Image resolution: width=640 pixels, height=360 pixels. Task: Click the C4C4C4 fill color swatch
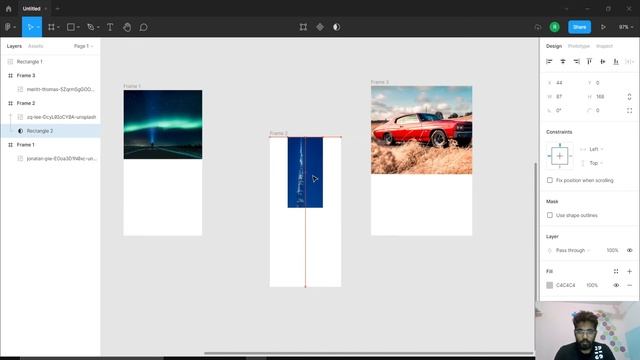pos(550,285)
